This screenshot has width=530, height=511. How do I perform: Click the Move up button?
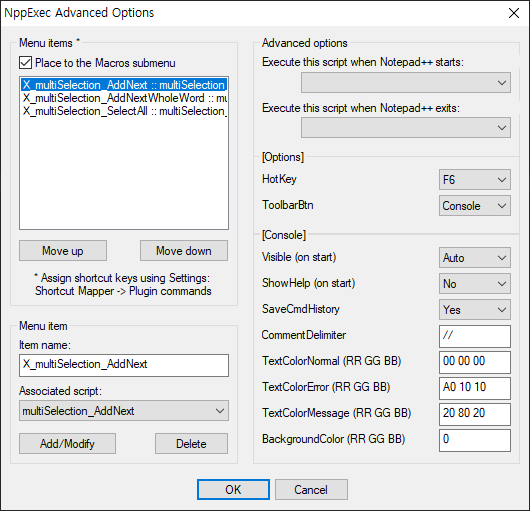(63, 251)
